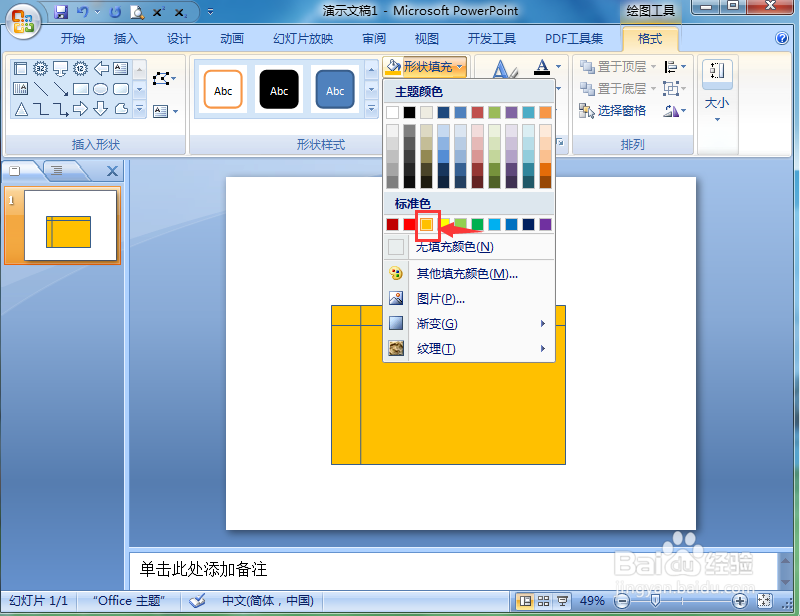Switch to slide sorter view

543,601
